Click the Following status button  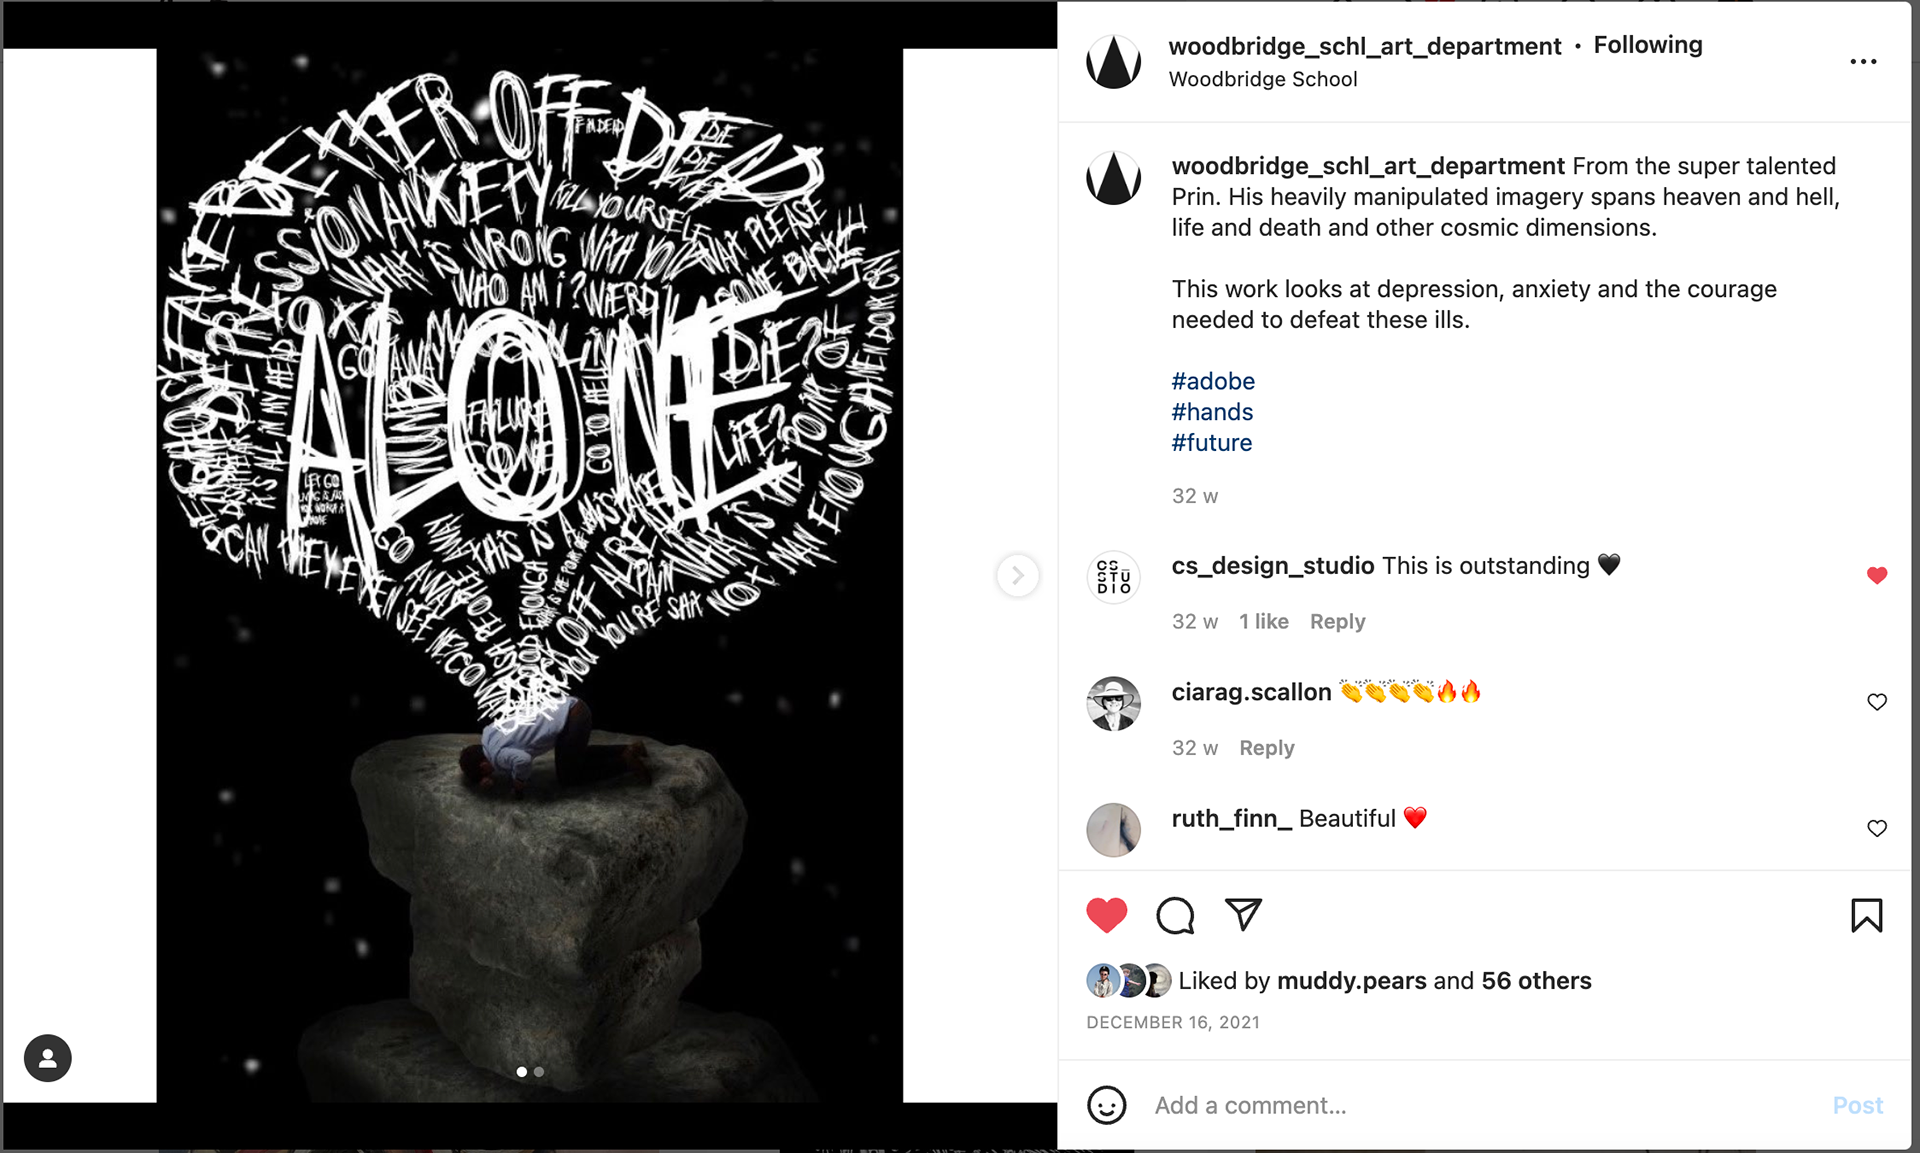(1647, 45)
